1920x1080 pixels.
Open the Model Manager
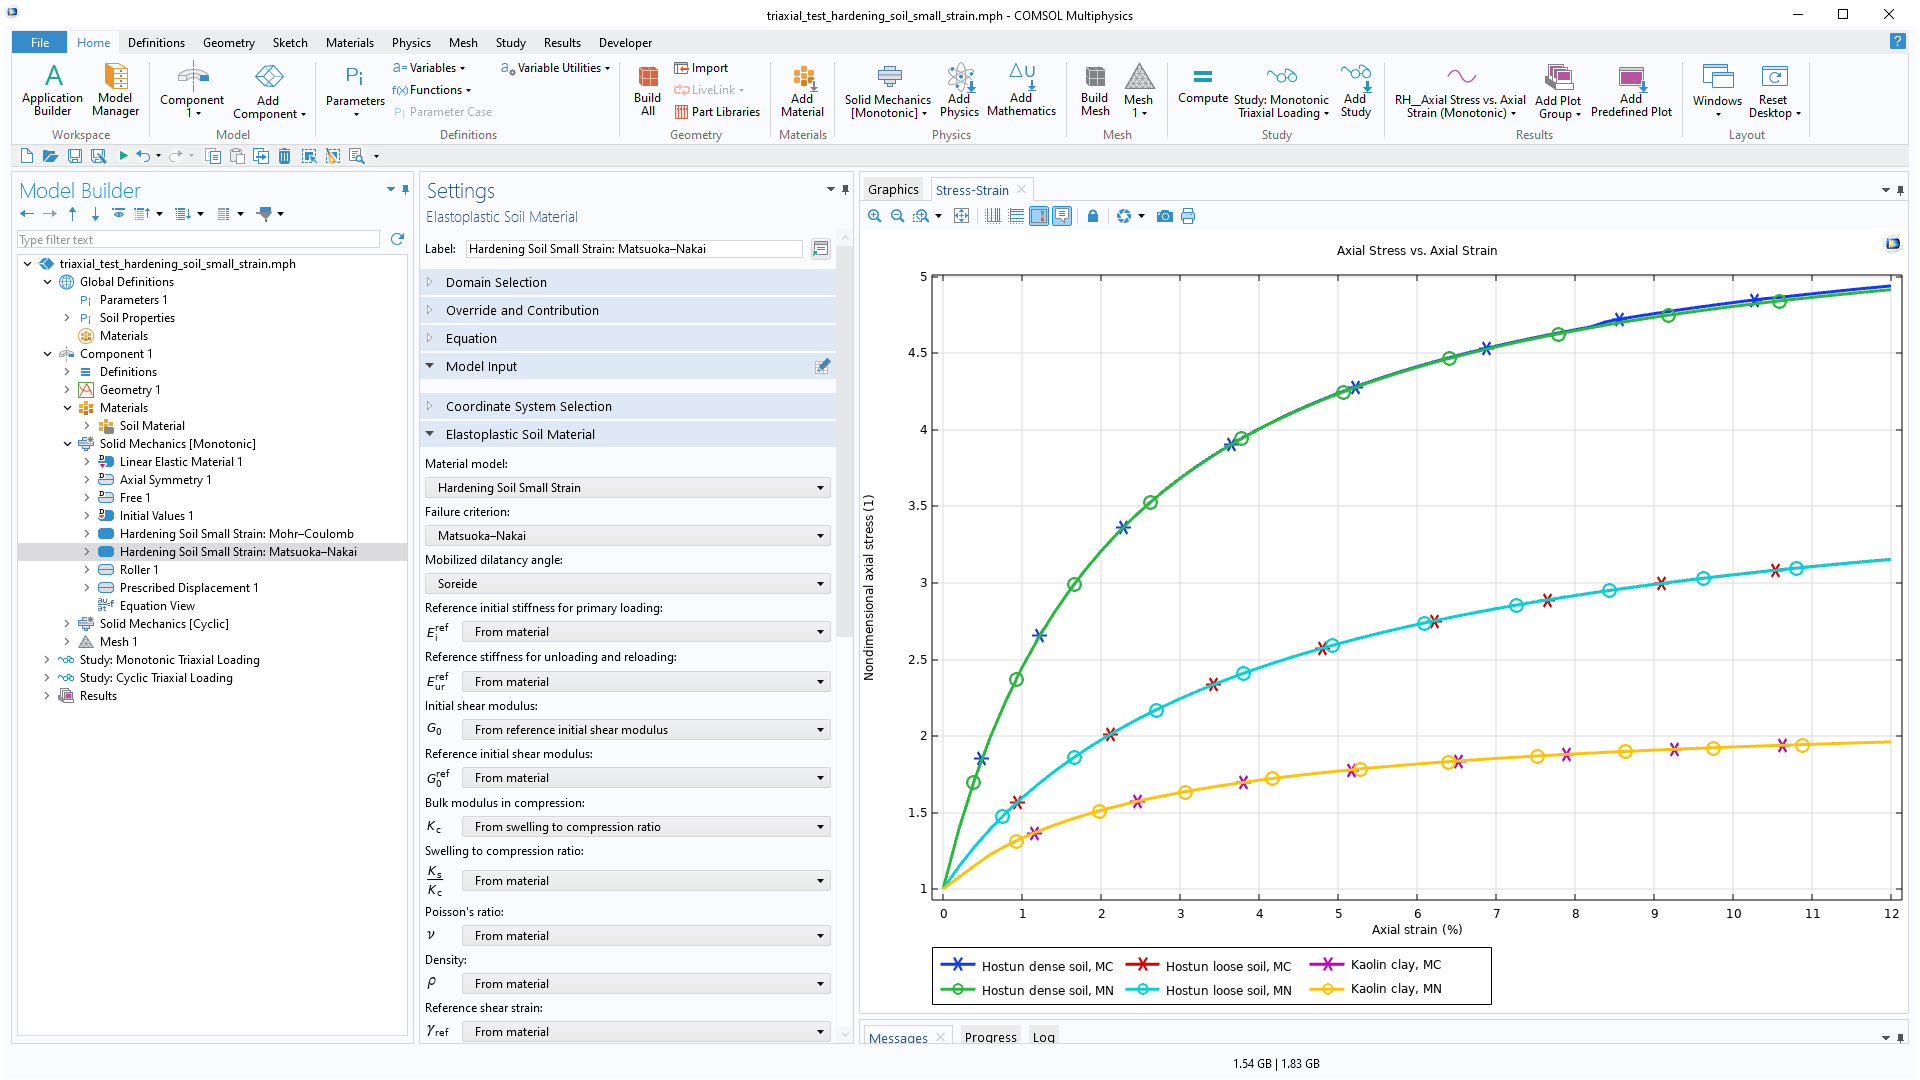click(116, 90)
